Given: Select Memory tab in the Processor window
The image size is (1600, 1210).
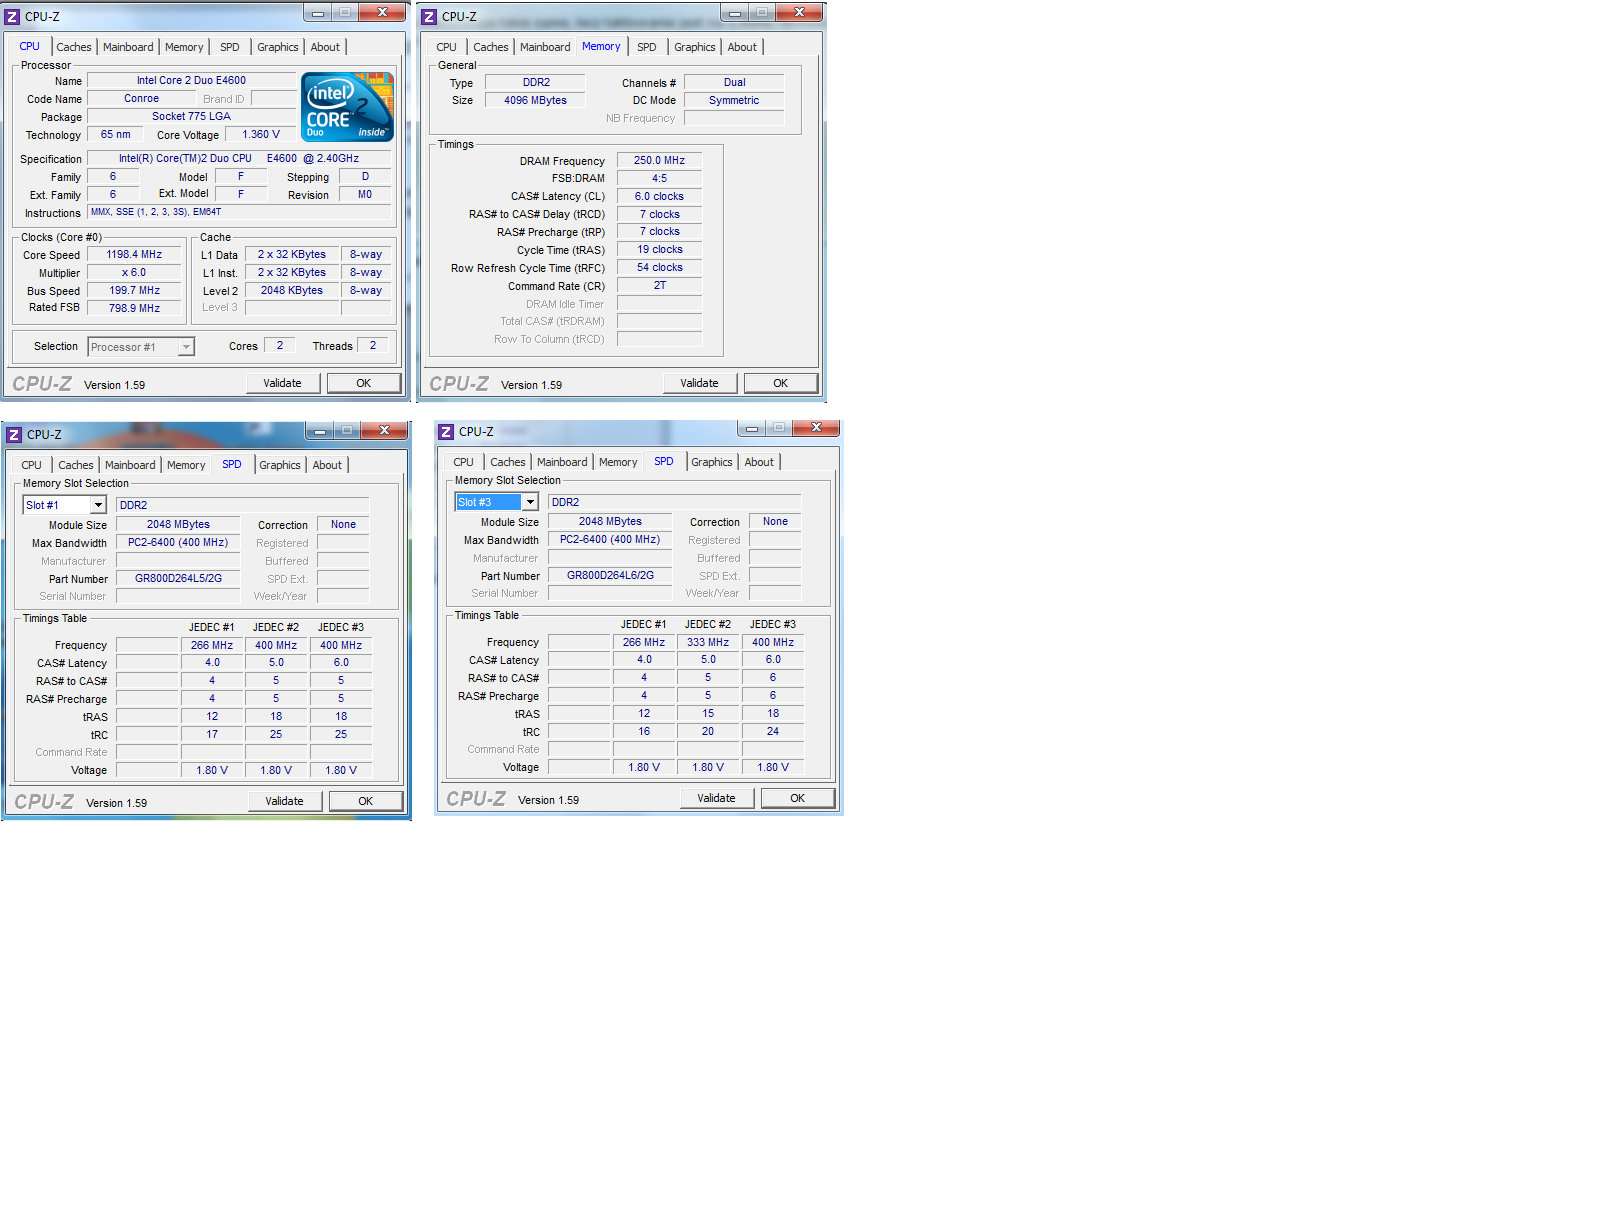Looking at the screenshot, I should coord(184,47).
